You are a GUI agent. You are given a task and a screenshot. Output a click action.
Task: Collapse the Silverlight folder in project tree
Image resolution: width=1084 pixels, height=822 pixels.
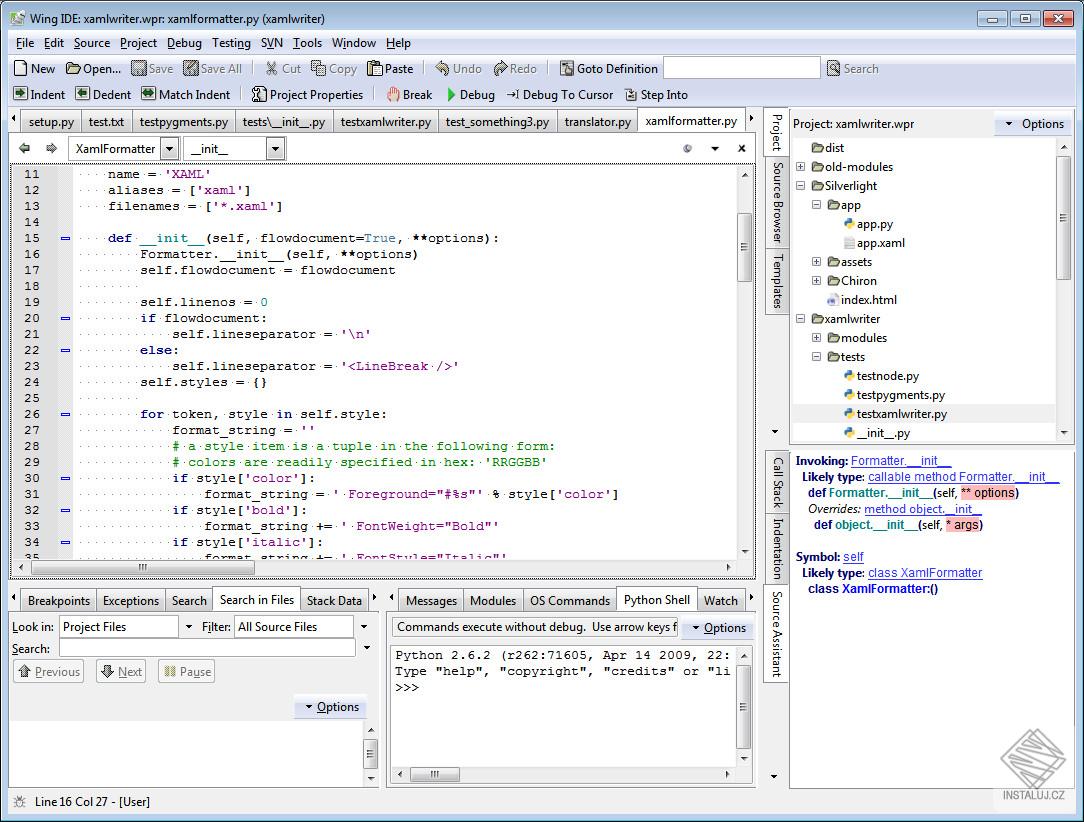coord(801,186)
